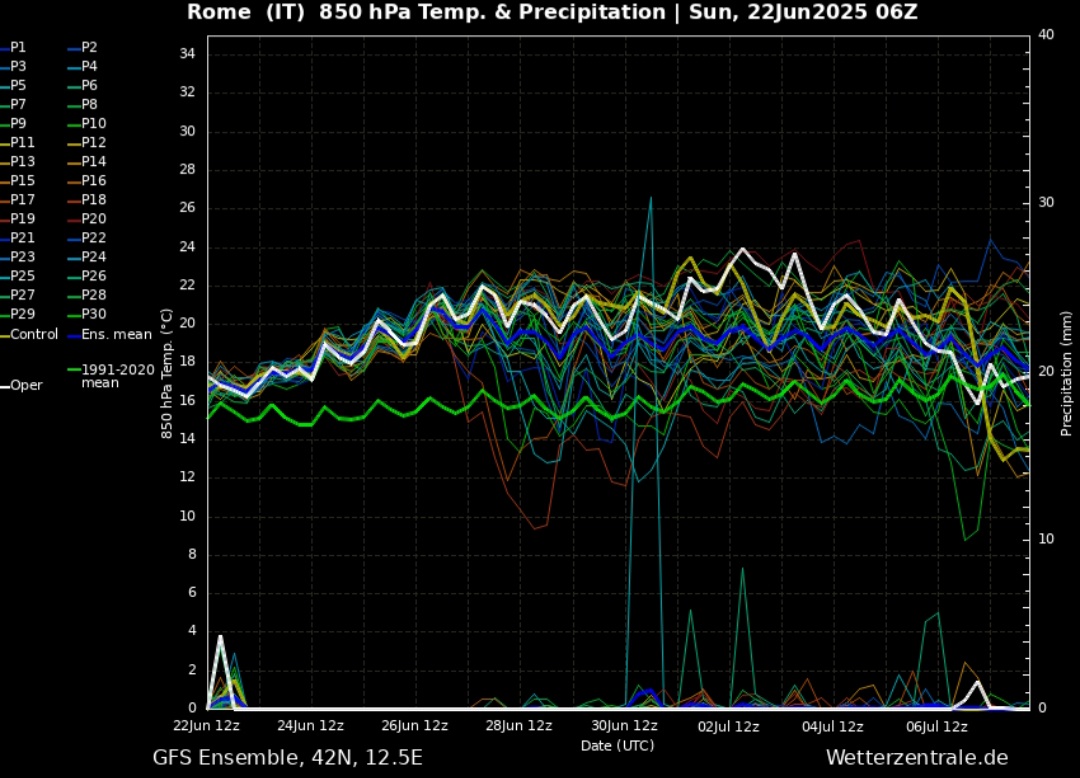This screenshot has width=1080, height=778.
Task: Click the 06Jul 12z date tick label
Action: click(935, 726)
